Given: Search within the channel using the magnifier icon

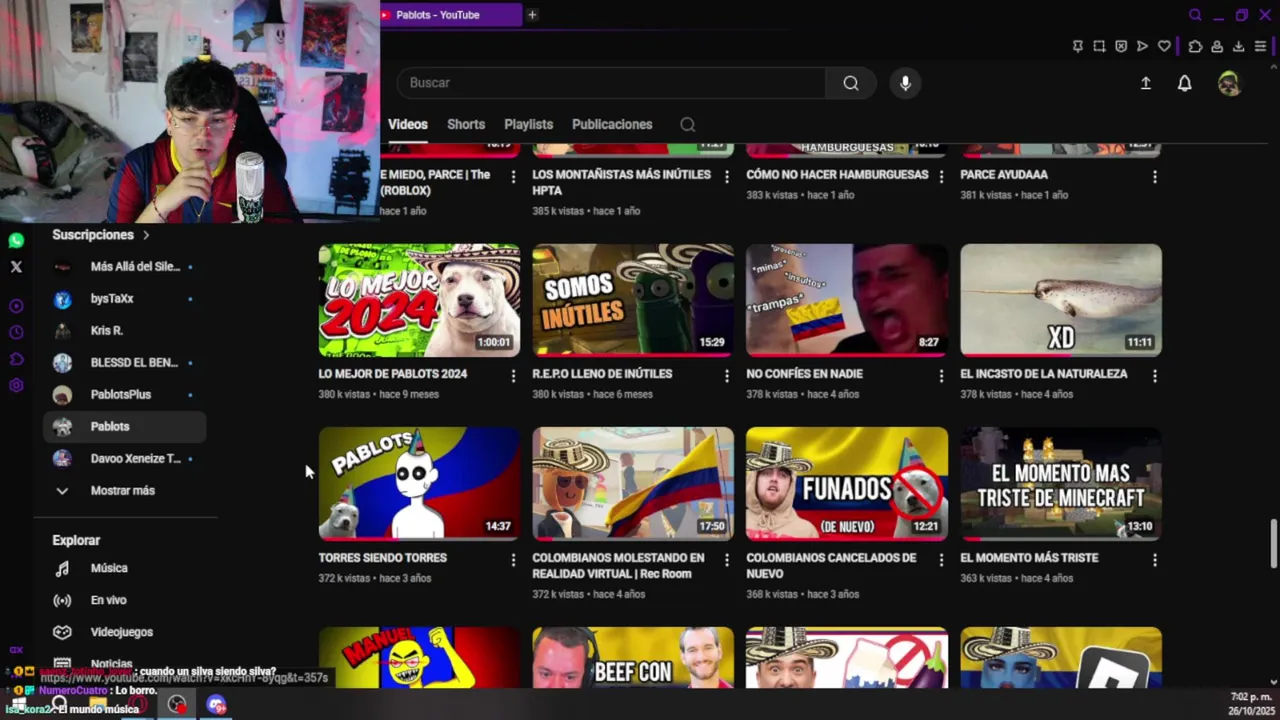Looking at the screenshot, I should pos(687,125).
